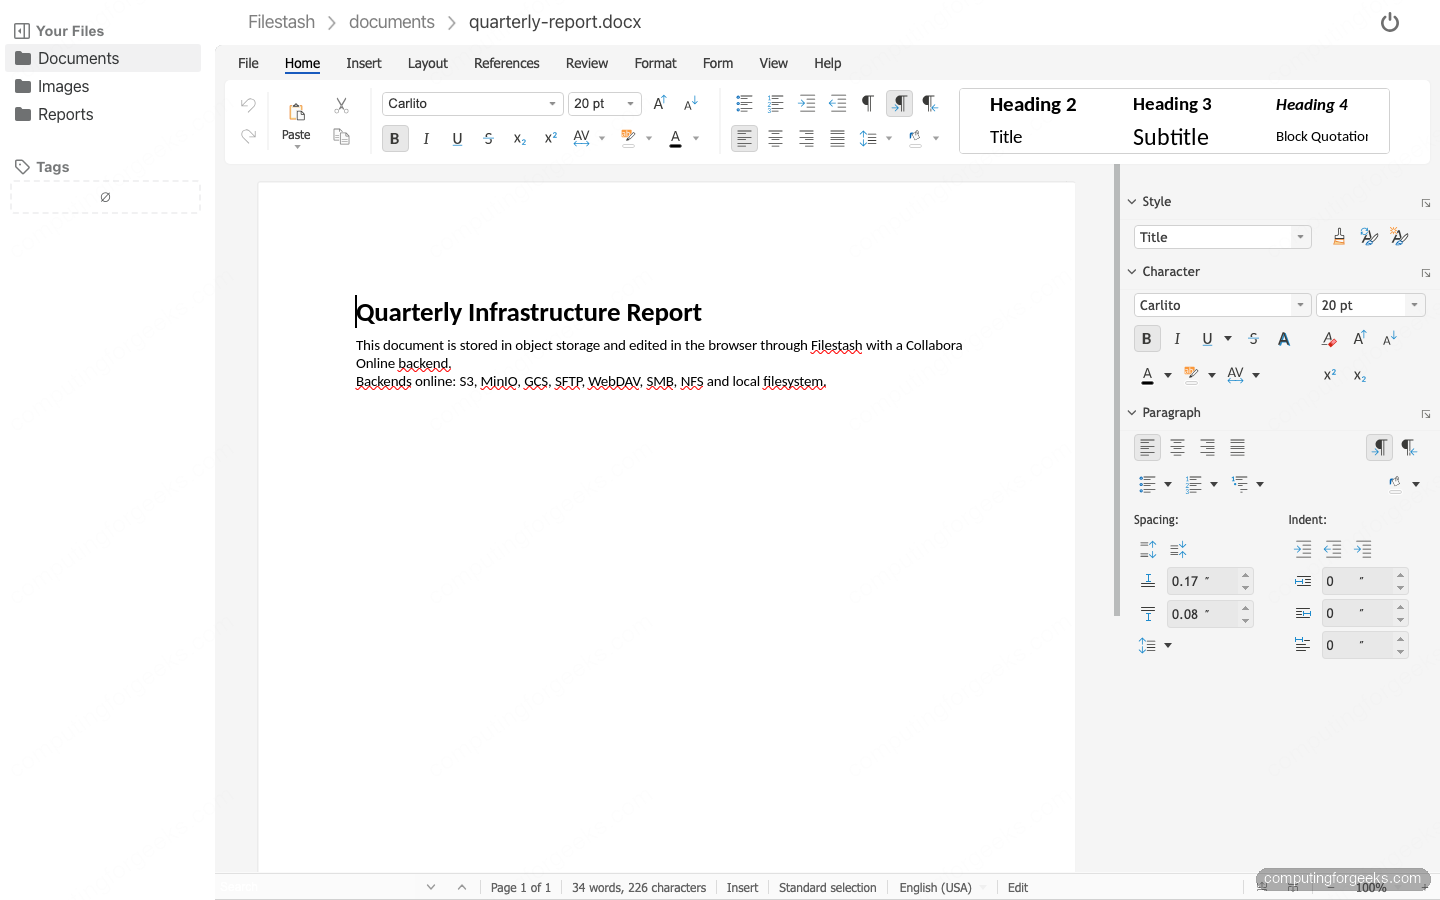Insert unordered bullet list from toolbar
Image resolution: width=1440 pixels, height=900 pixels.
click(x=744, y=103)
